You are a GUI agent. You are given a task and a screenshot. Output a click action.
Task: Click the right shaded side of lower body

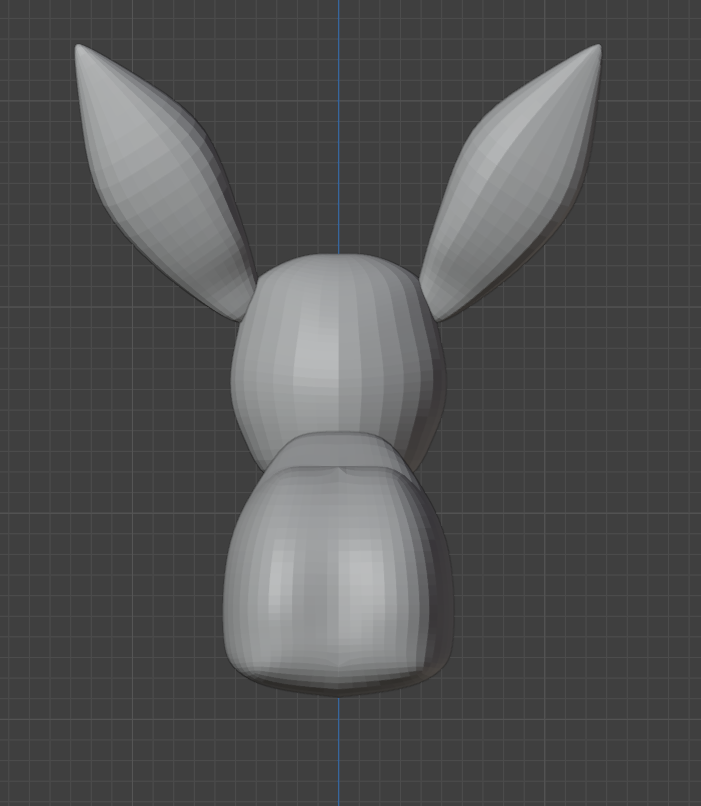click(438, 590)
